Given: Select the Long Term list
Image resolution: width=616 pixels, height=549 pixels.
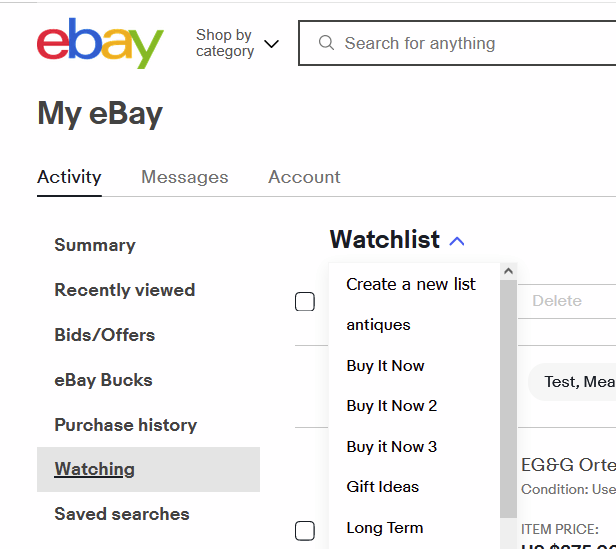Looking at the screenshot, I should coord(385,528).
